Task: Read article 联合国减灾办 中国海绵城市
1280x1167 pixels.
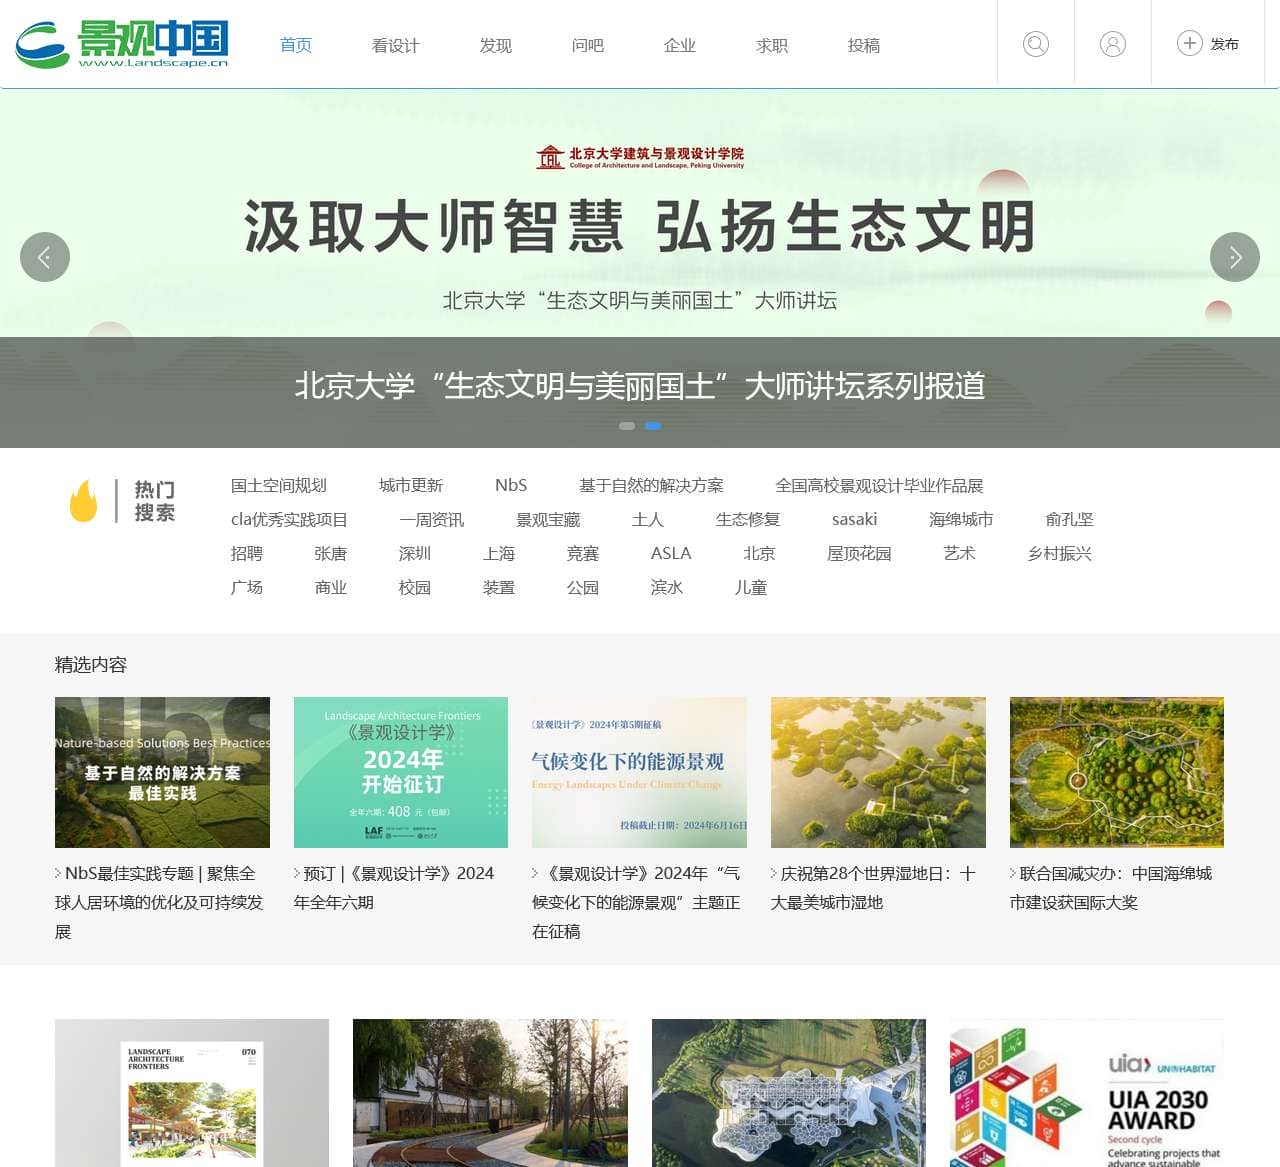Action: click(x=1111, y=888)
